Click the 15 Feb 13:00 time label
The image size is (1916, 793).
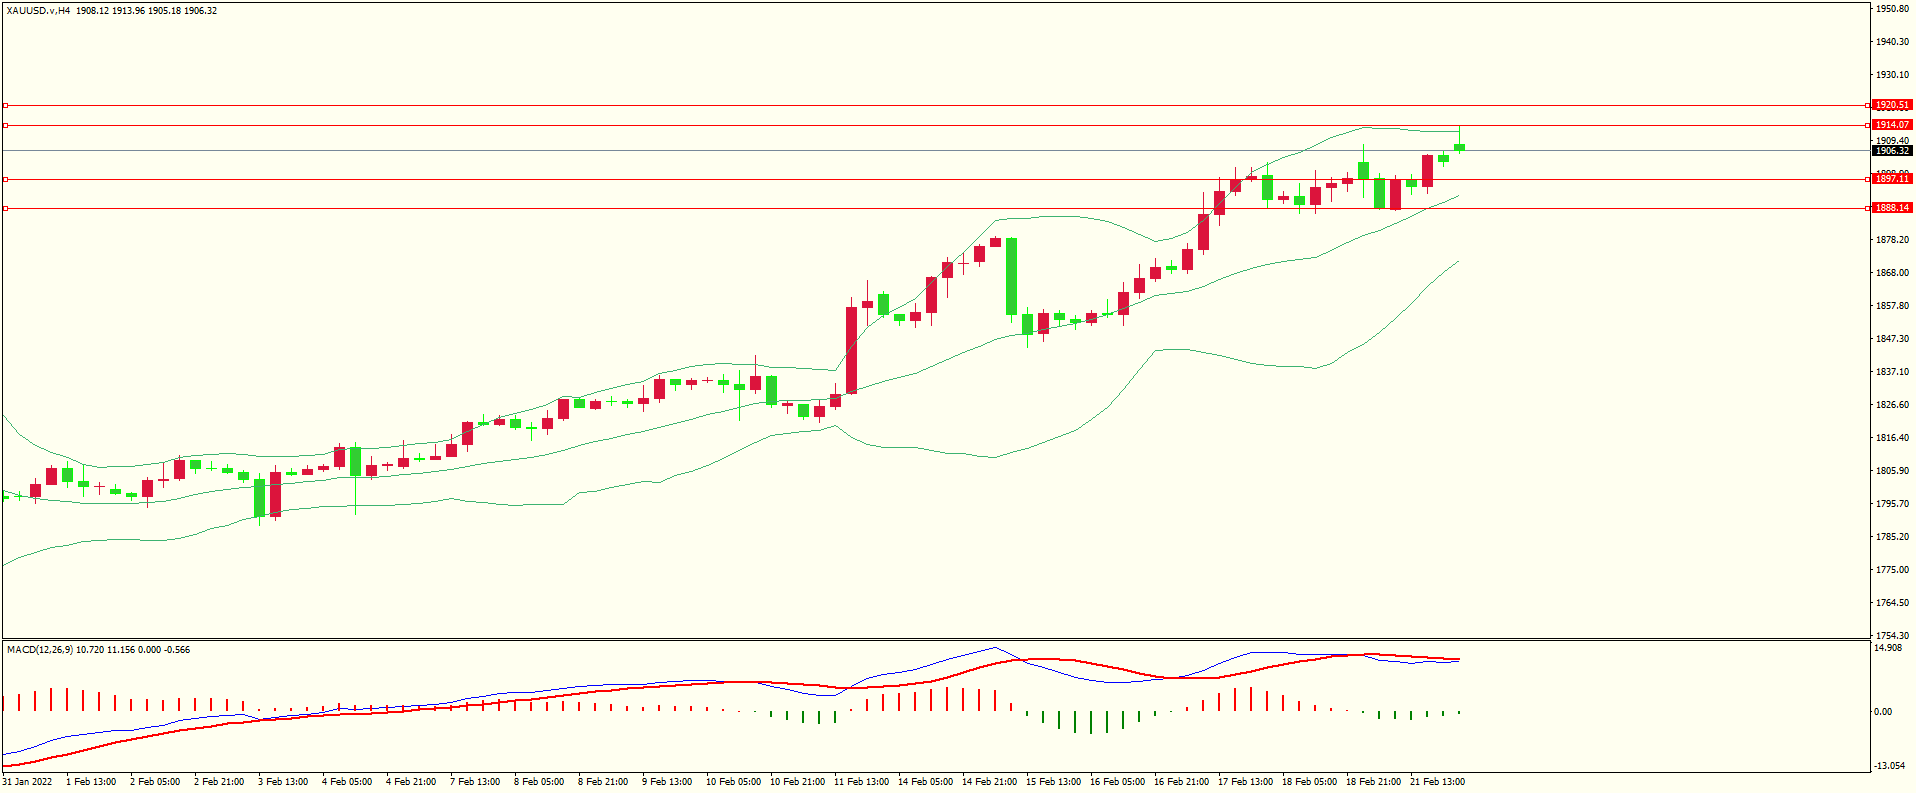click(1054, 782)
